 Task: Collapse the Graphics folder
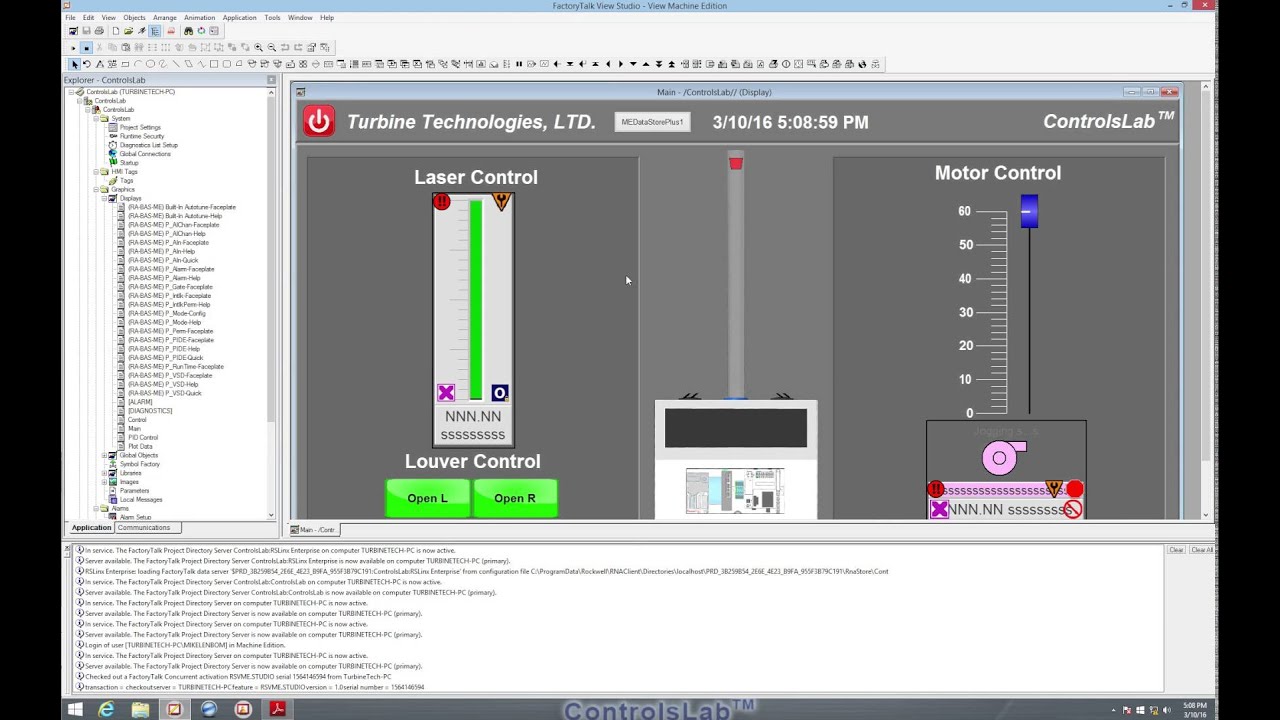[x=96, y=190]
